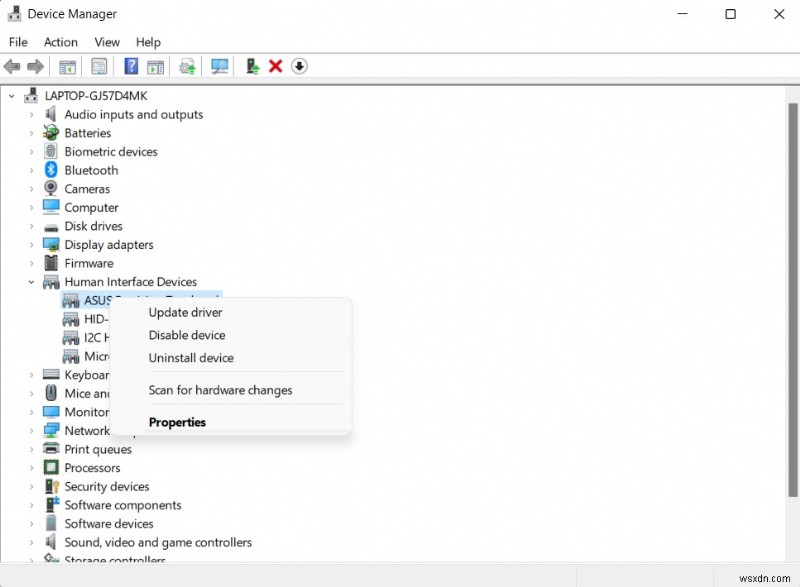
Task: Open the View menu
Action: [x=106, y=42]
